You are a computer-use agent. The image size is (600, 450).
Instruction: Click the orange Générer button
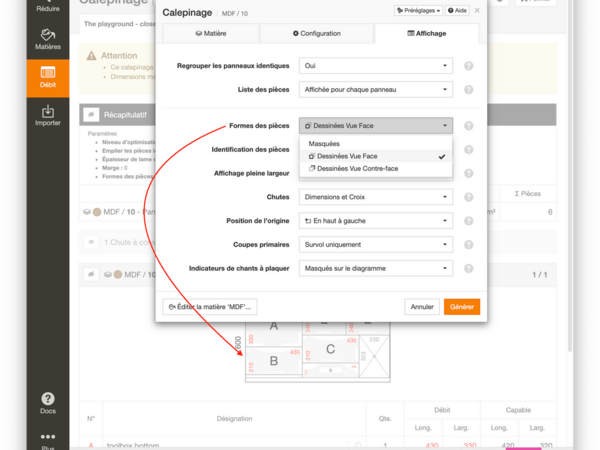click(x=462, y=307)
